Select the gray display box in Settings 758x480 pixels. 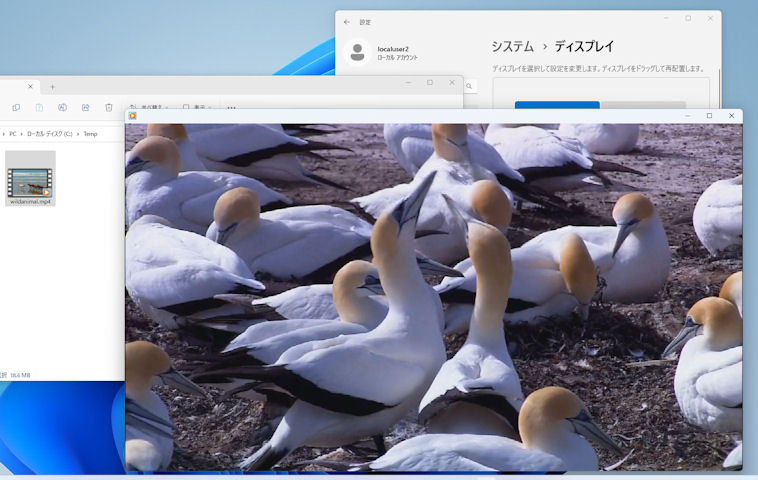tap(643, 105)
